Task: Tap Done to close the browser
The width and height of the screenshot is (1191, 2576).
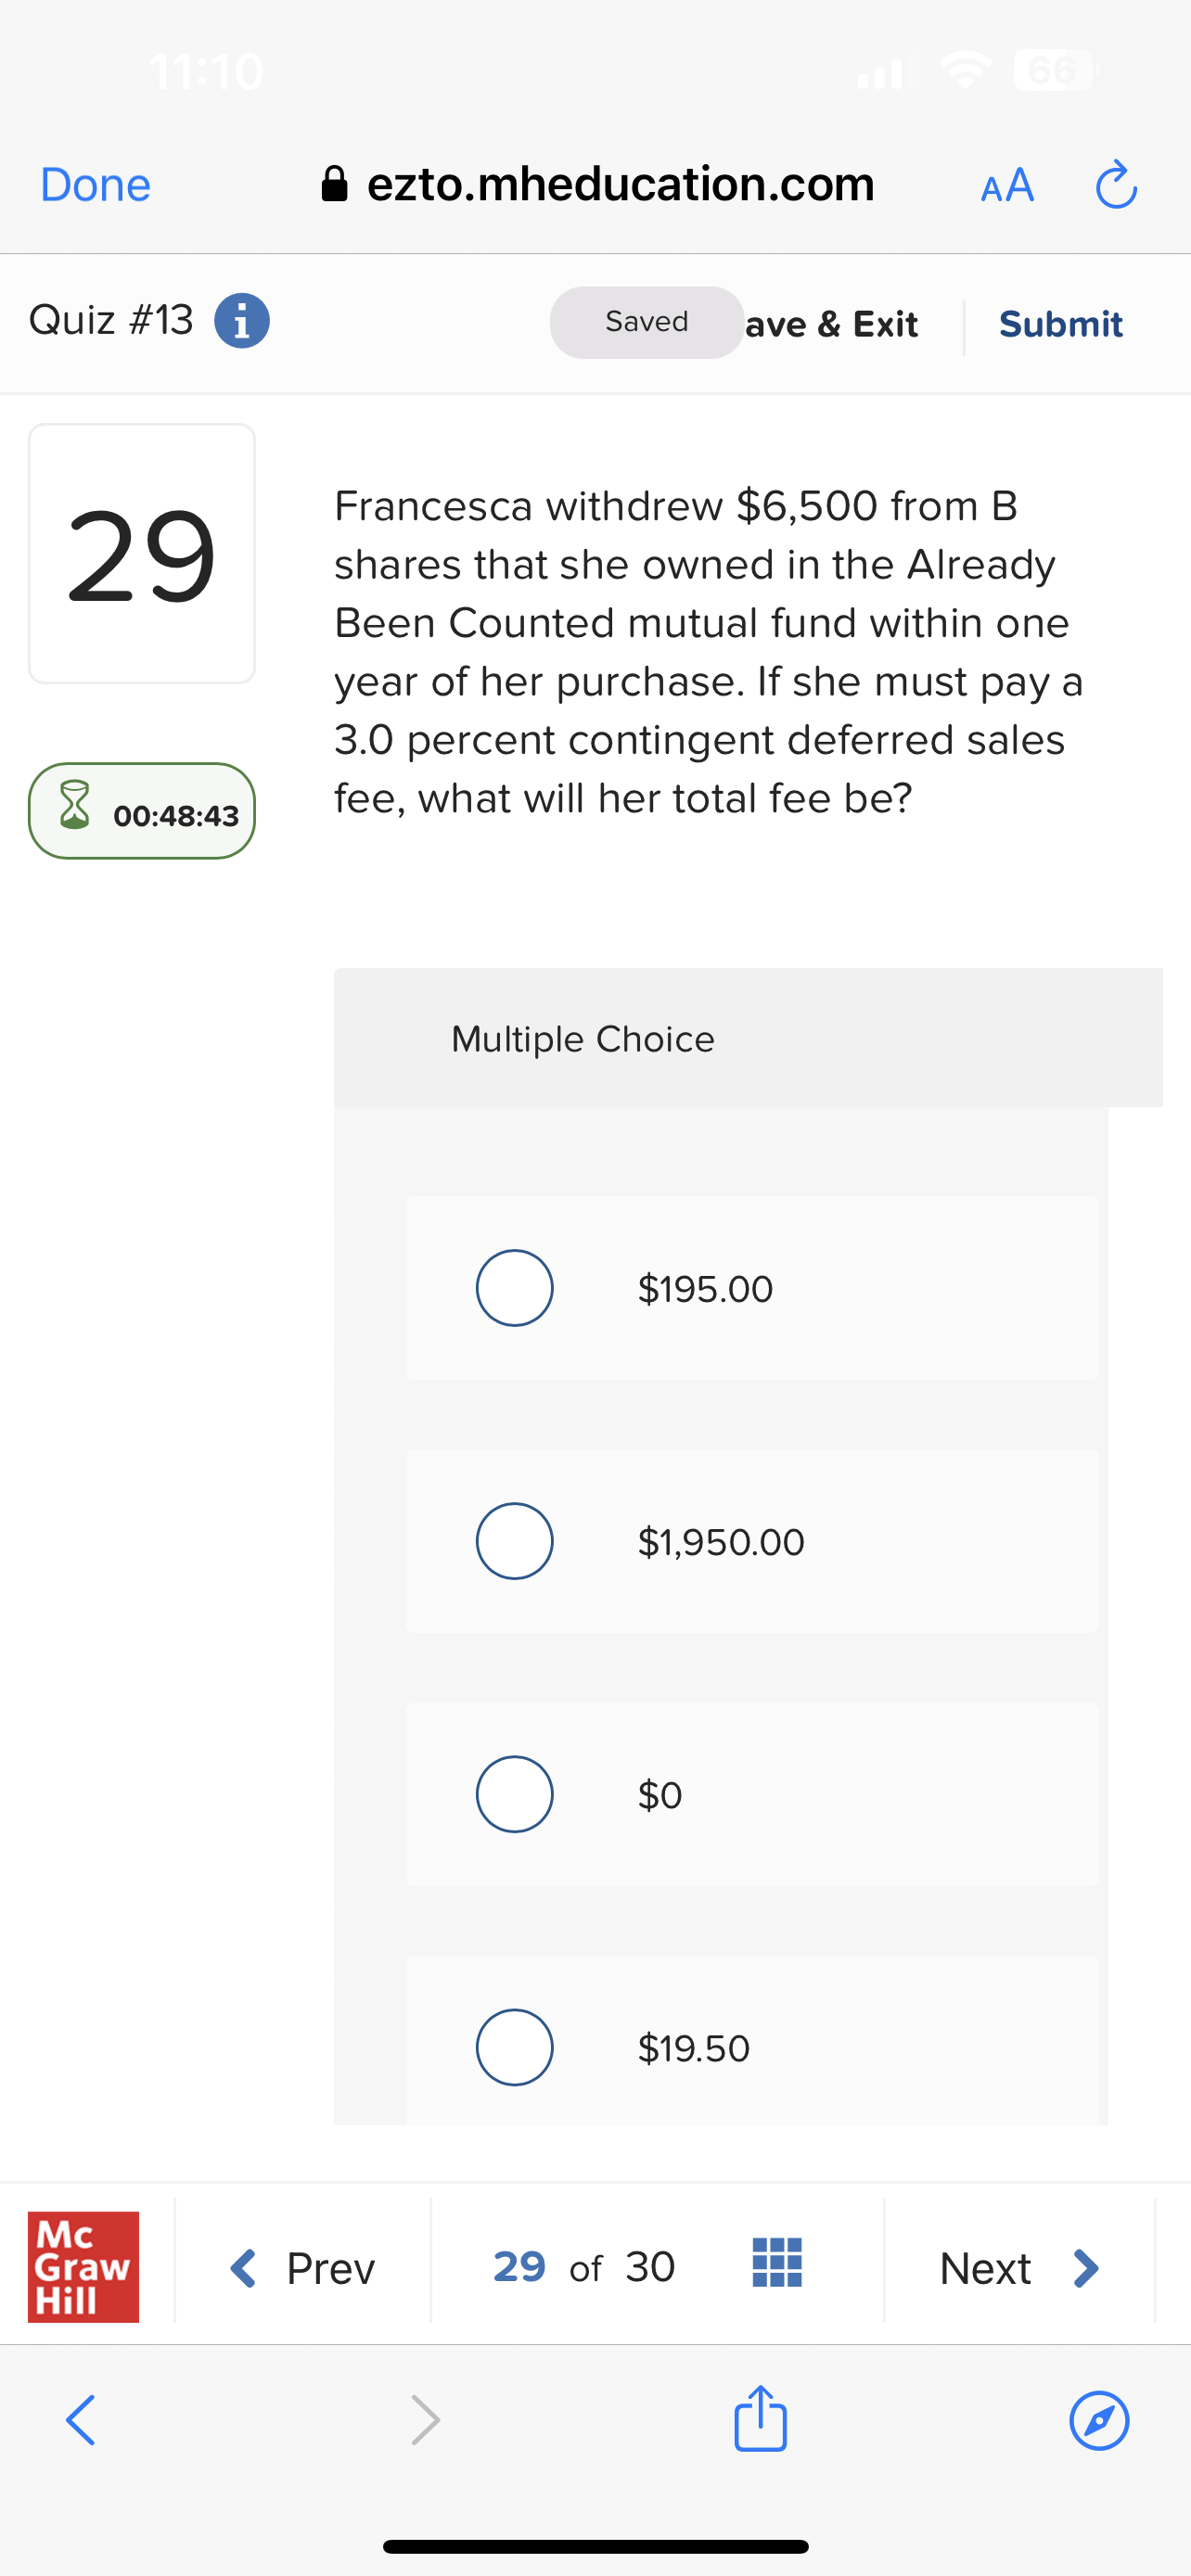Action: (95, 185)
